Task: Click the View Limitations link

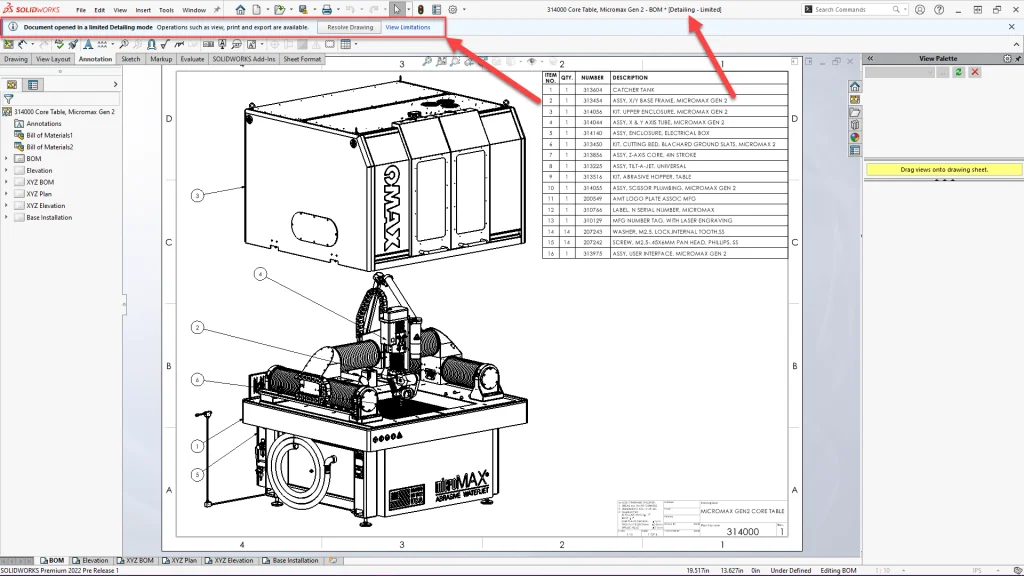Action: coord(408,27)
